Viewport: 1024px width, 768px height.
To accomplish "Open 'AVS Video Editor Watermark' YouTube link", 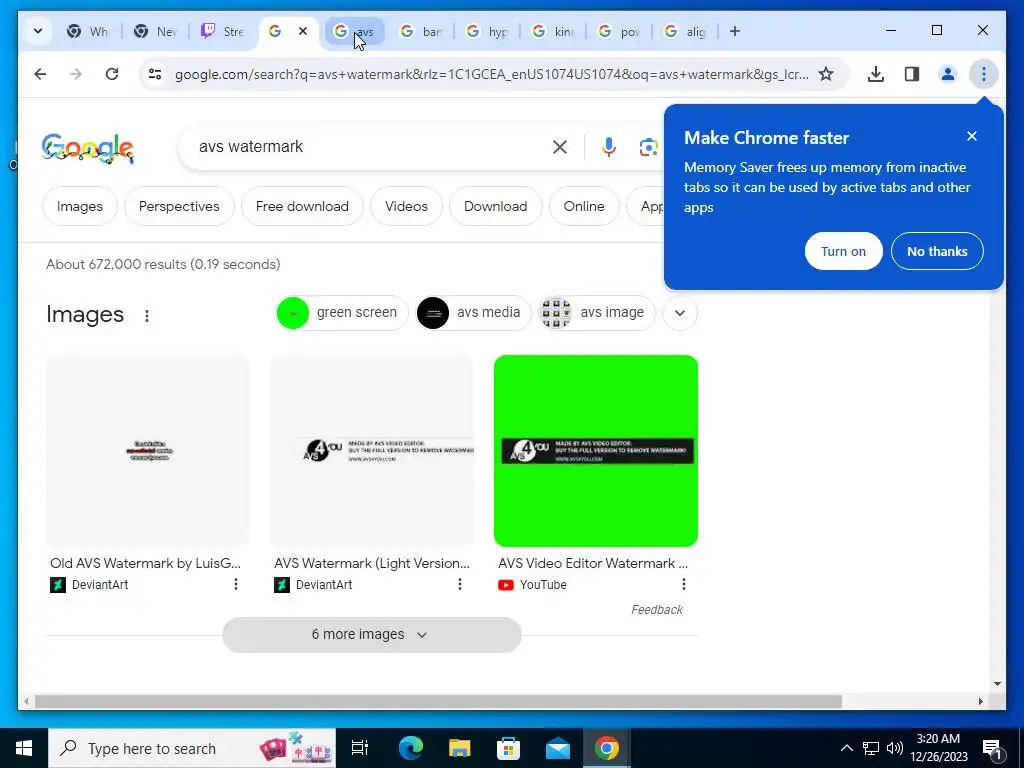I will pyautogui.click(x=593, y=563).
